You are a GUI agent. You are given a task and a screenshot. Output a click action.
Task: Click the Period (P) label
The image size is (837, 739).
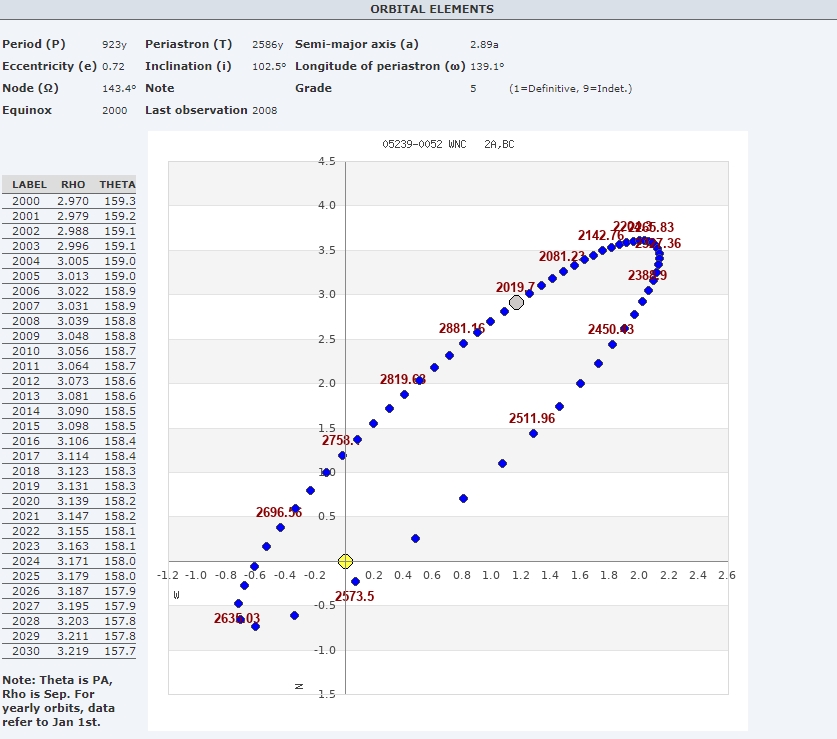[34, 44]
